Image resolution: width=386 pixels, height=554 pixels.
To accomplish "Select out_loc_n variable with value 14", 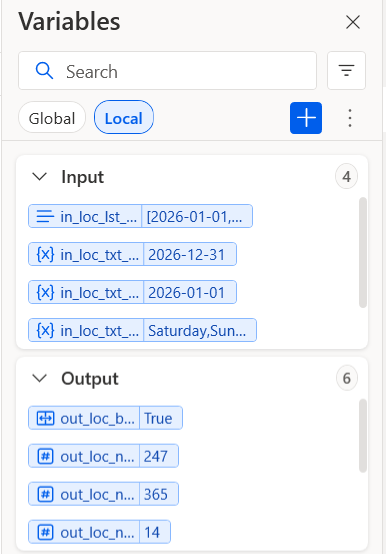I will (97, 532).
